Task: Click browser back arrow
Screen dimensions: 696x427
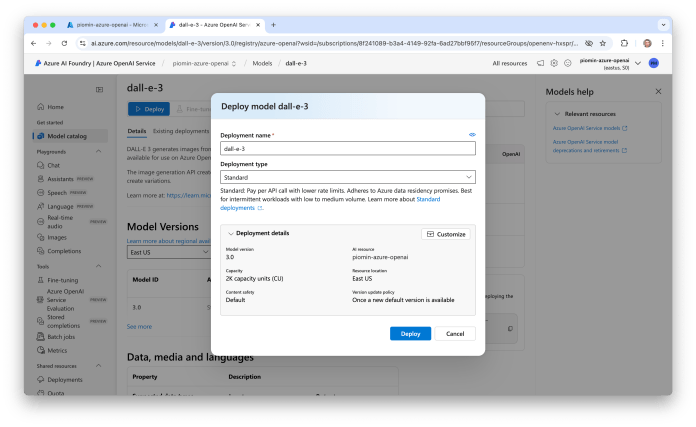Action: pyautogui.click(x=34, y=43)
